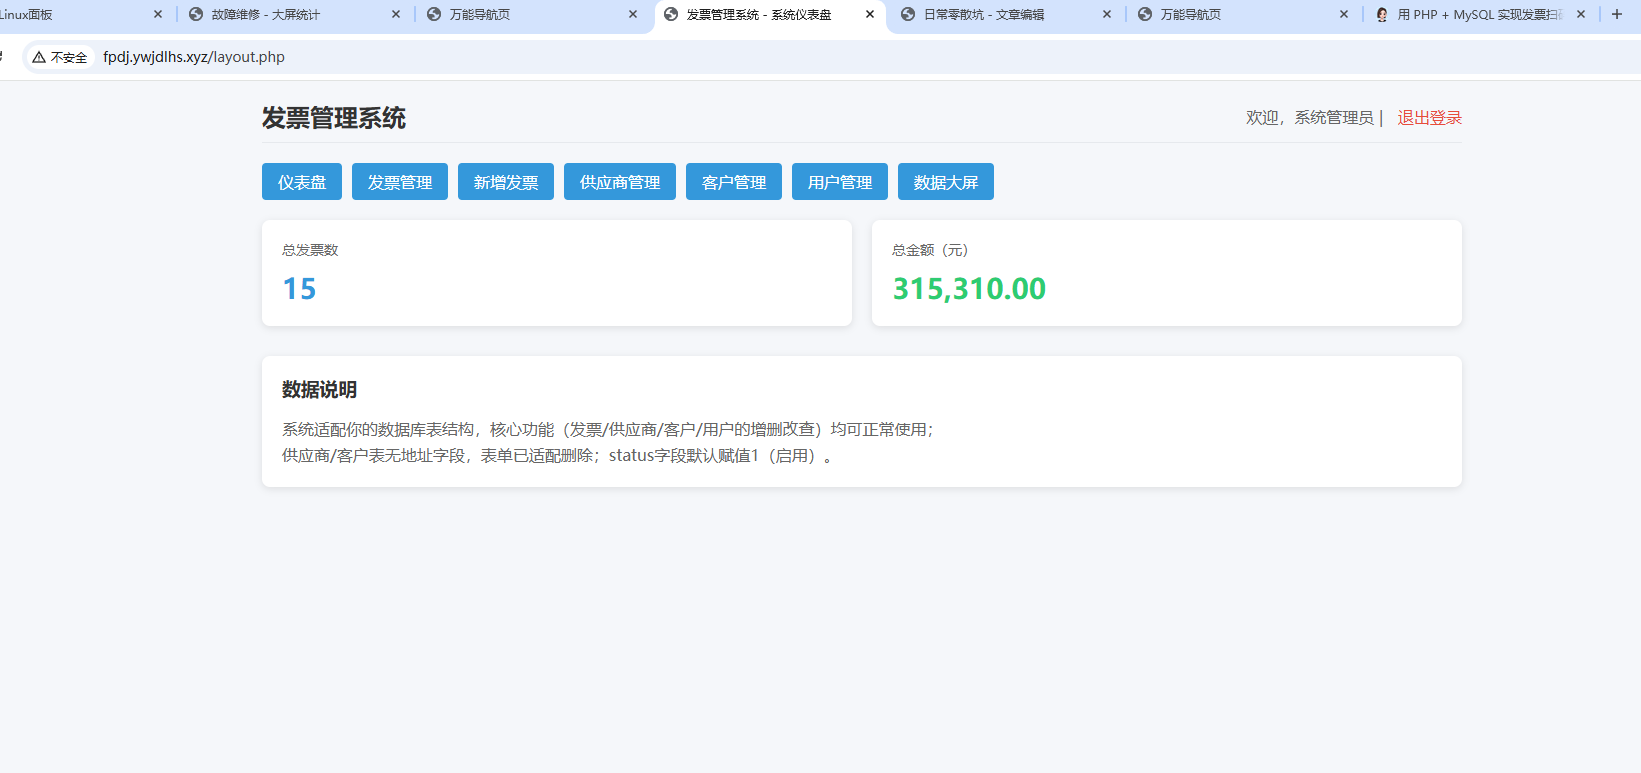Click the globe favicon of 日常零散坑 tab
Image resolution: width=1641 pixels, height=773 pixels.
(x=908, y=15)
